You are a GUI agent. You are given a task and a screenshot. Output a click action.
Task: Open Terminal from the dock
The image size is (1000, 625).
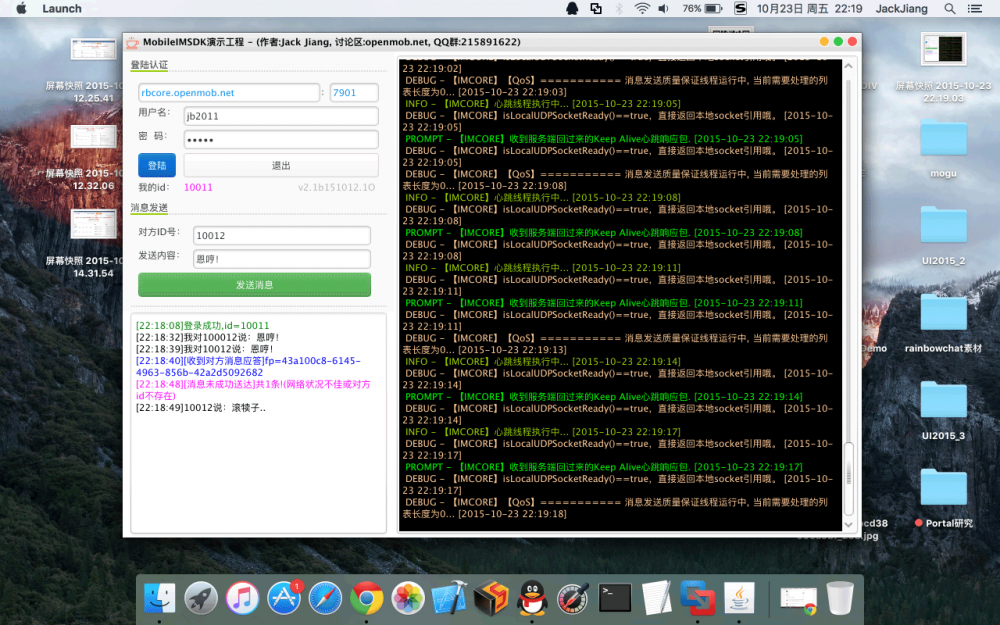[x=614, y=598]
